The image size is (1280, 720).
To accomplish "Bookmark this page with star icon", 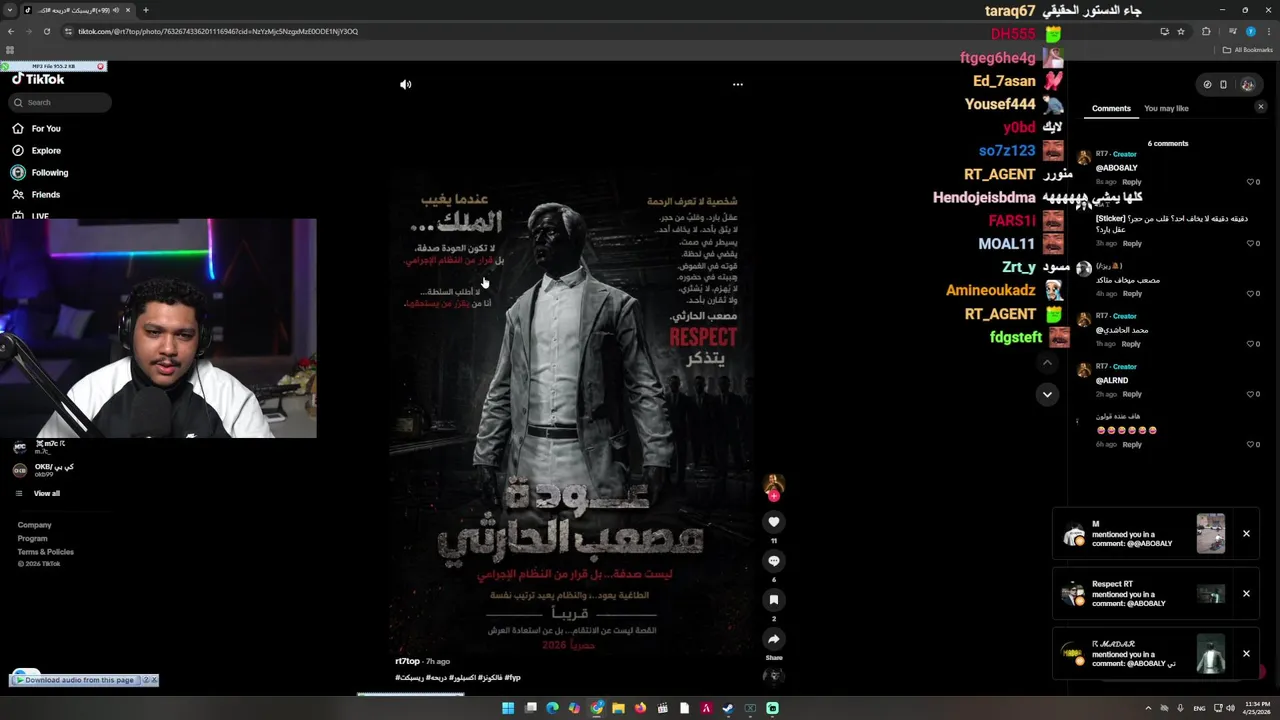I will coord(1181,31).
